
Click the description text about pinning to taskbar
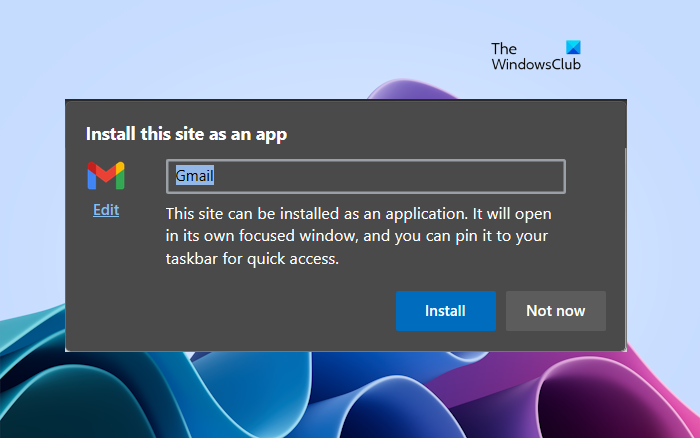[x=358, y=236]
